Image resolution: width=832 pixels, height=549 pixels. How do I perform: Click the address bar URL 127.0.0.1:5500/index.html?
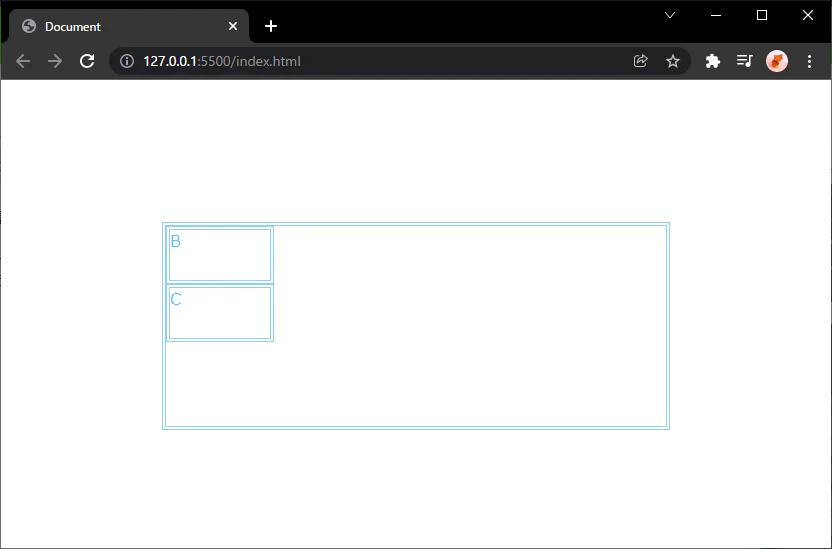[222, 61]
